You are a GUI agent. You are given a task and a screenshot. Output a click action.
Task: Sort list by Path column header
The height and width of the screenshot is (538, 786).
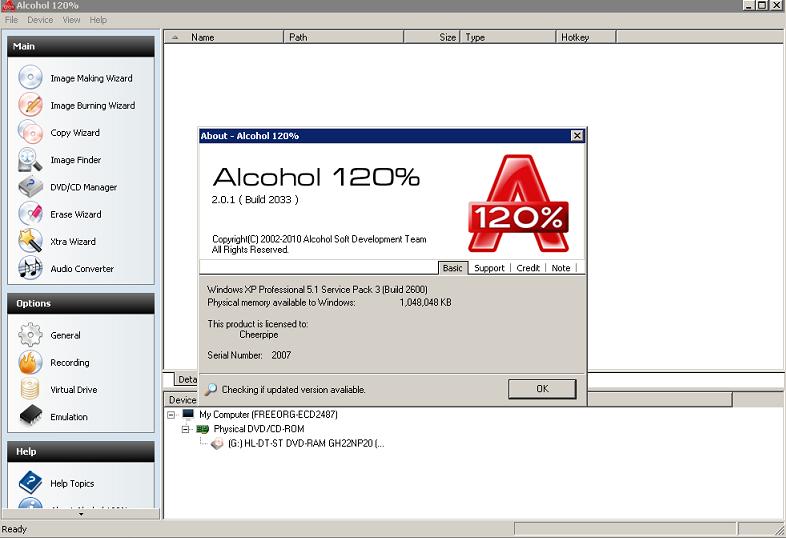pyautogui.click(x=344, y=37)
